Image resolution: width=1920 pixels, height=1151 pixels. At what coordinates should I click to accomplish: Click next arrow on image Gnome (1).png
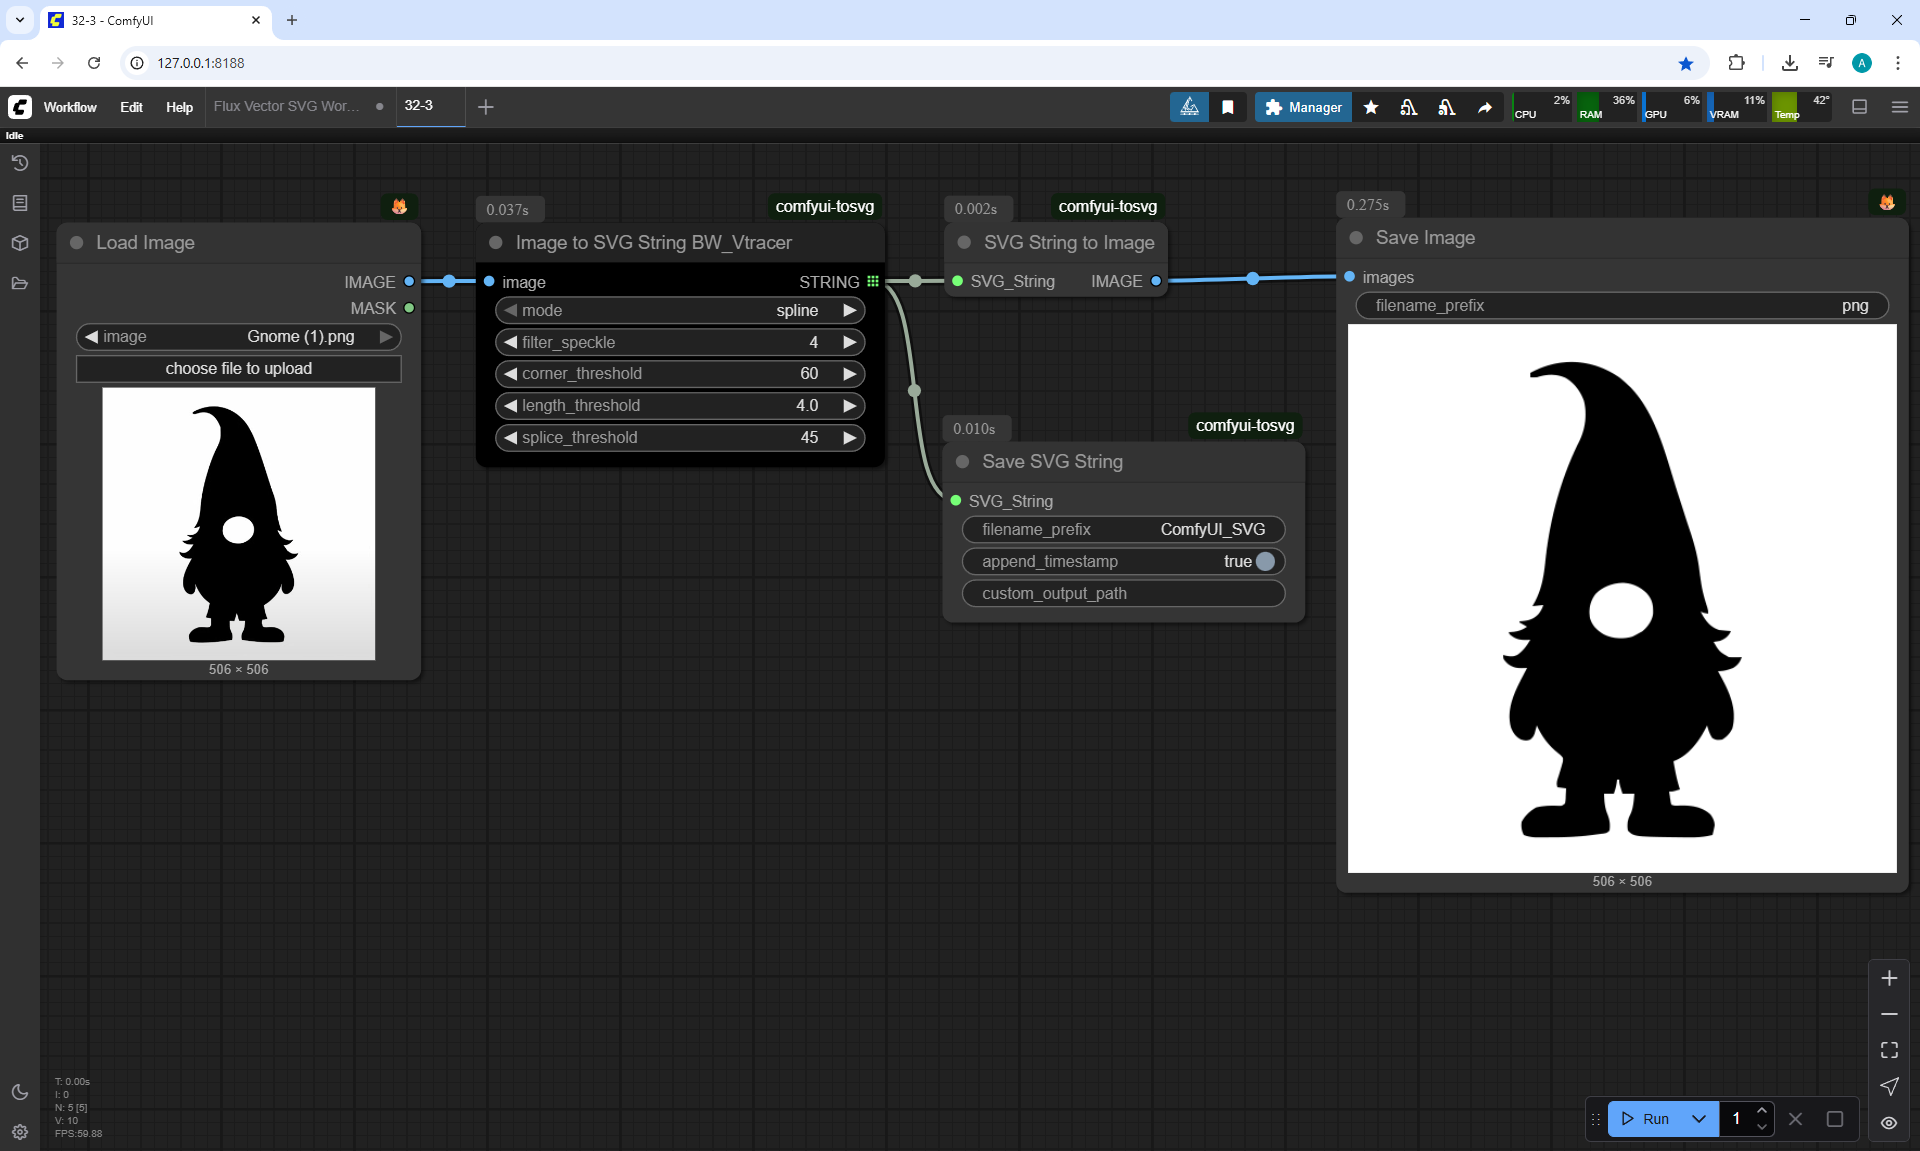click(x=386, y=336)
